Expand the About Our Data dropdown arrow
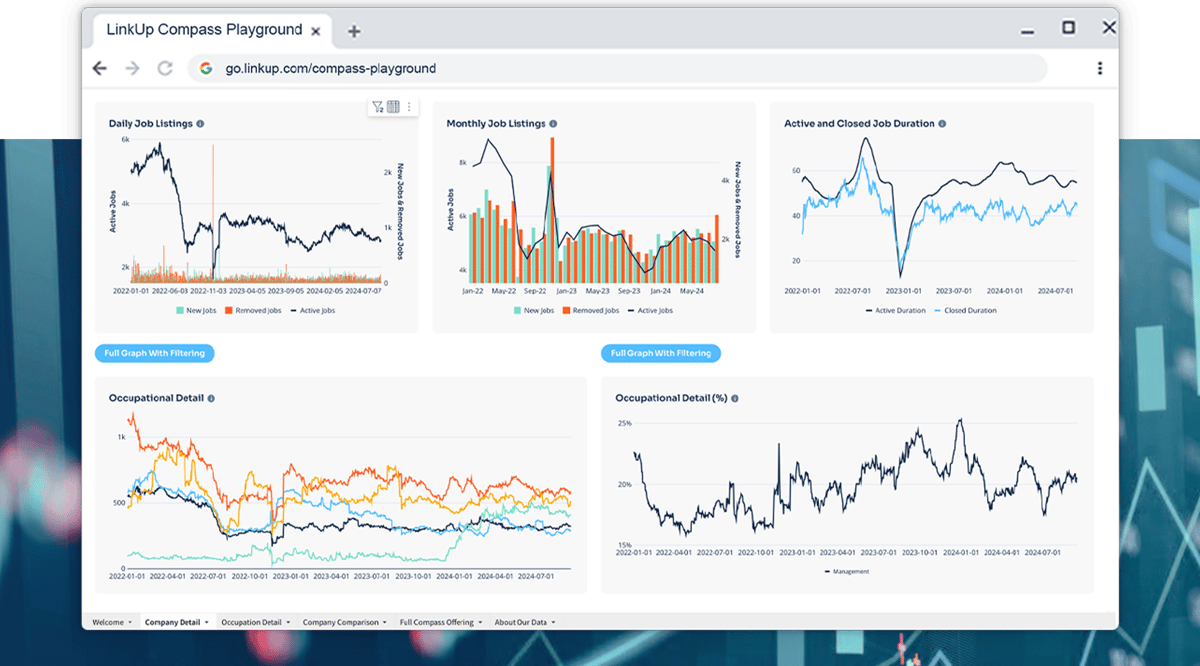Image resolution: width=1200 pixels, height=666 pixels. coord(553,623)
